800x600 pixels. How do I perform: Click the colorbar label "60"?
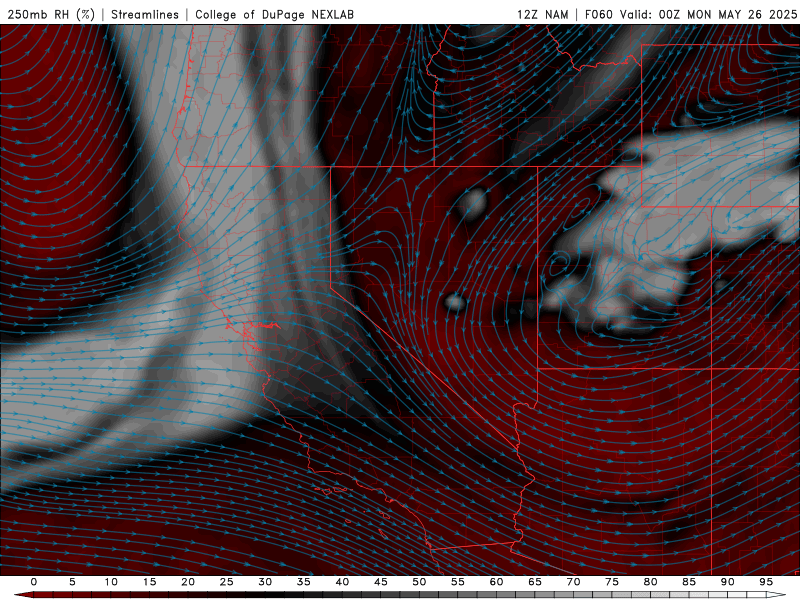point(496,582)
